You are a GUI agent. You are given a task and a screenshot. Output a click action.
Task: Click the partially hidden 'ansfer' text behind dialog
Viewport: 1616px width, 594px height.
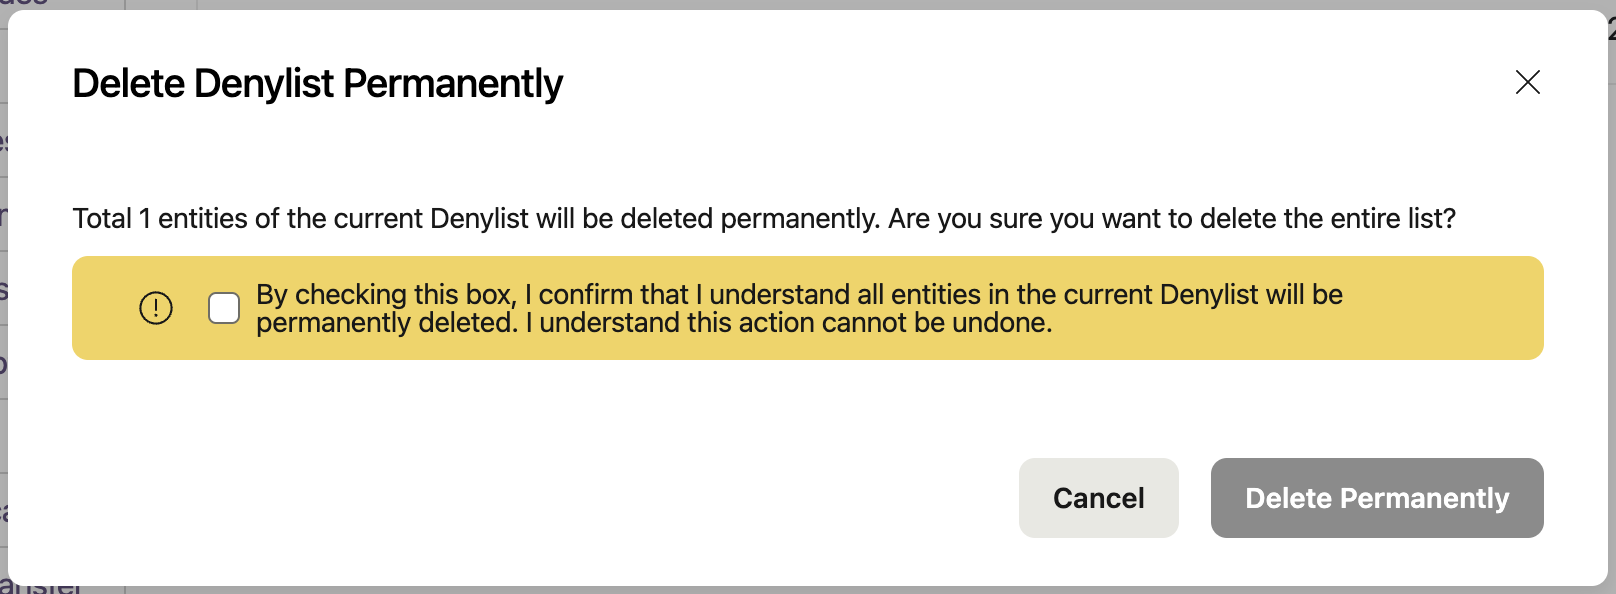tap(41, 587)
